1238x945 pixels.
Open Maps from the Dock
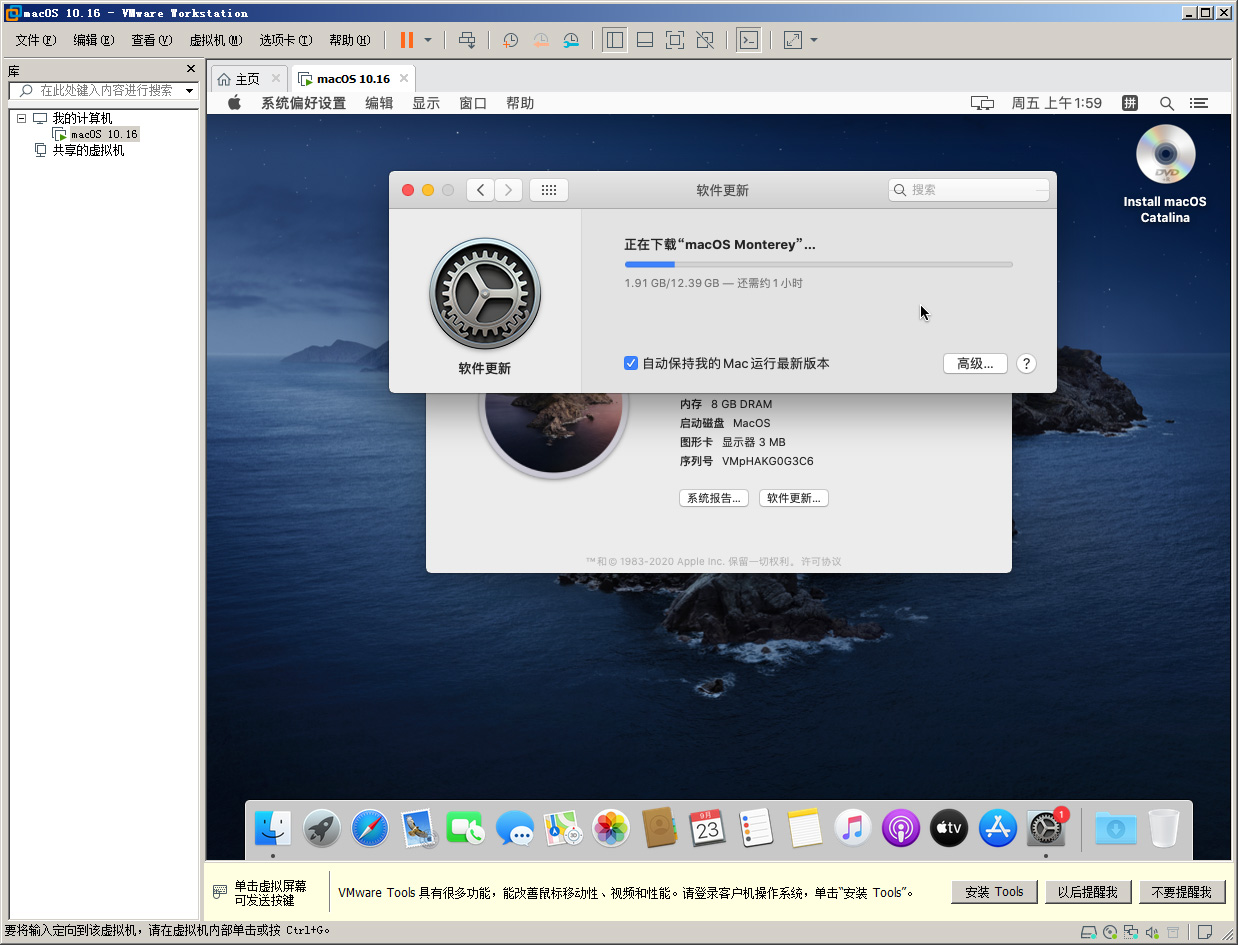coord(563,828)
